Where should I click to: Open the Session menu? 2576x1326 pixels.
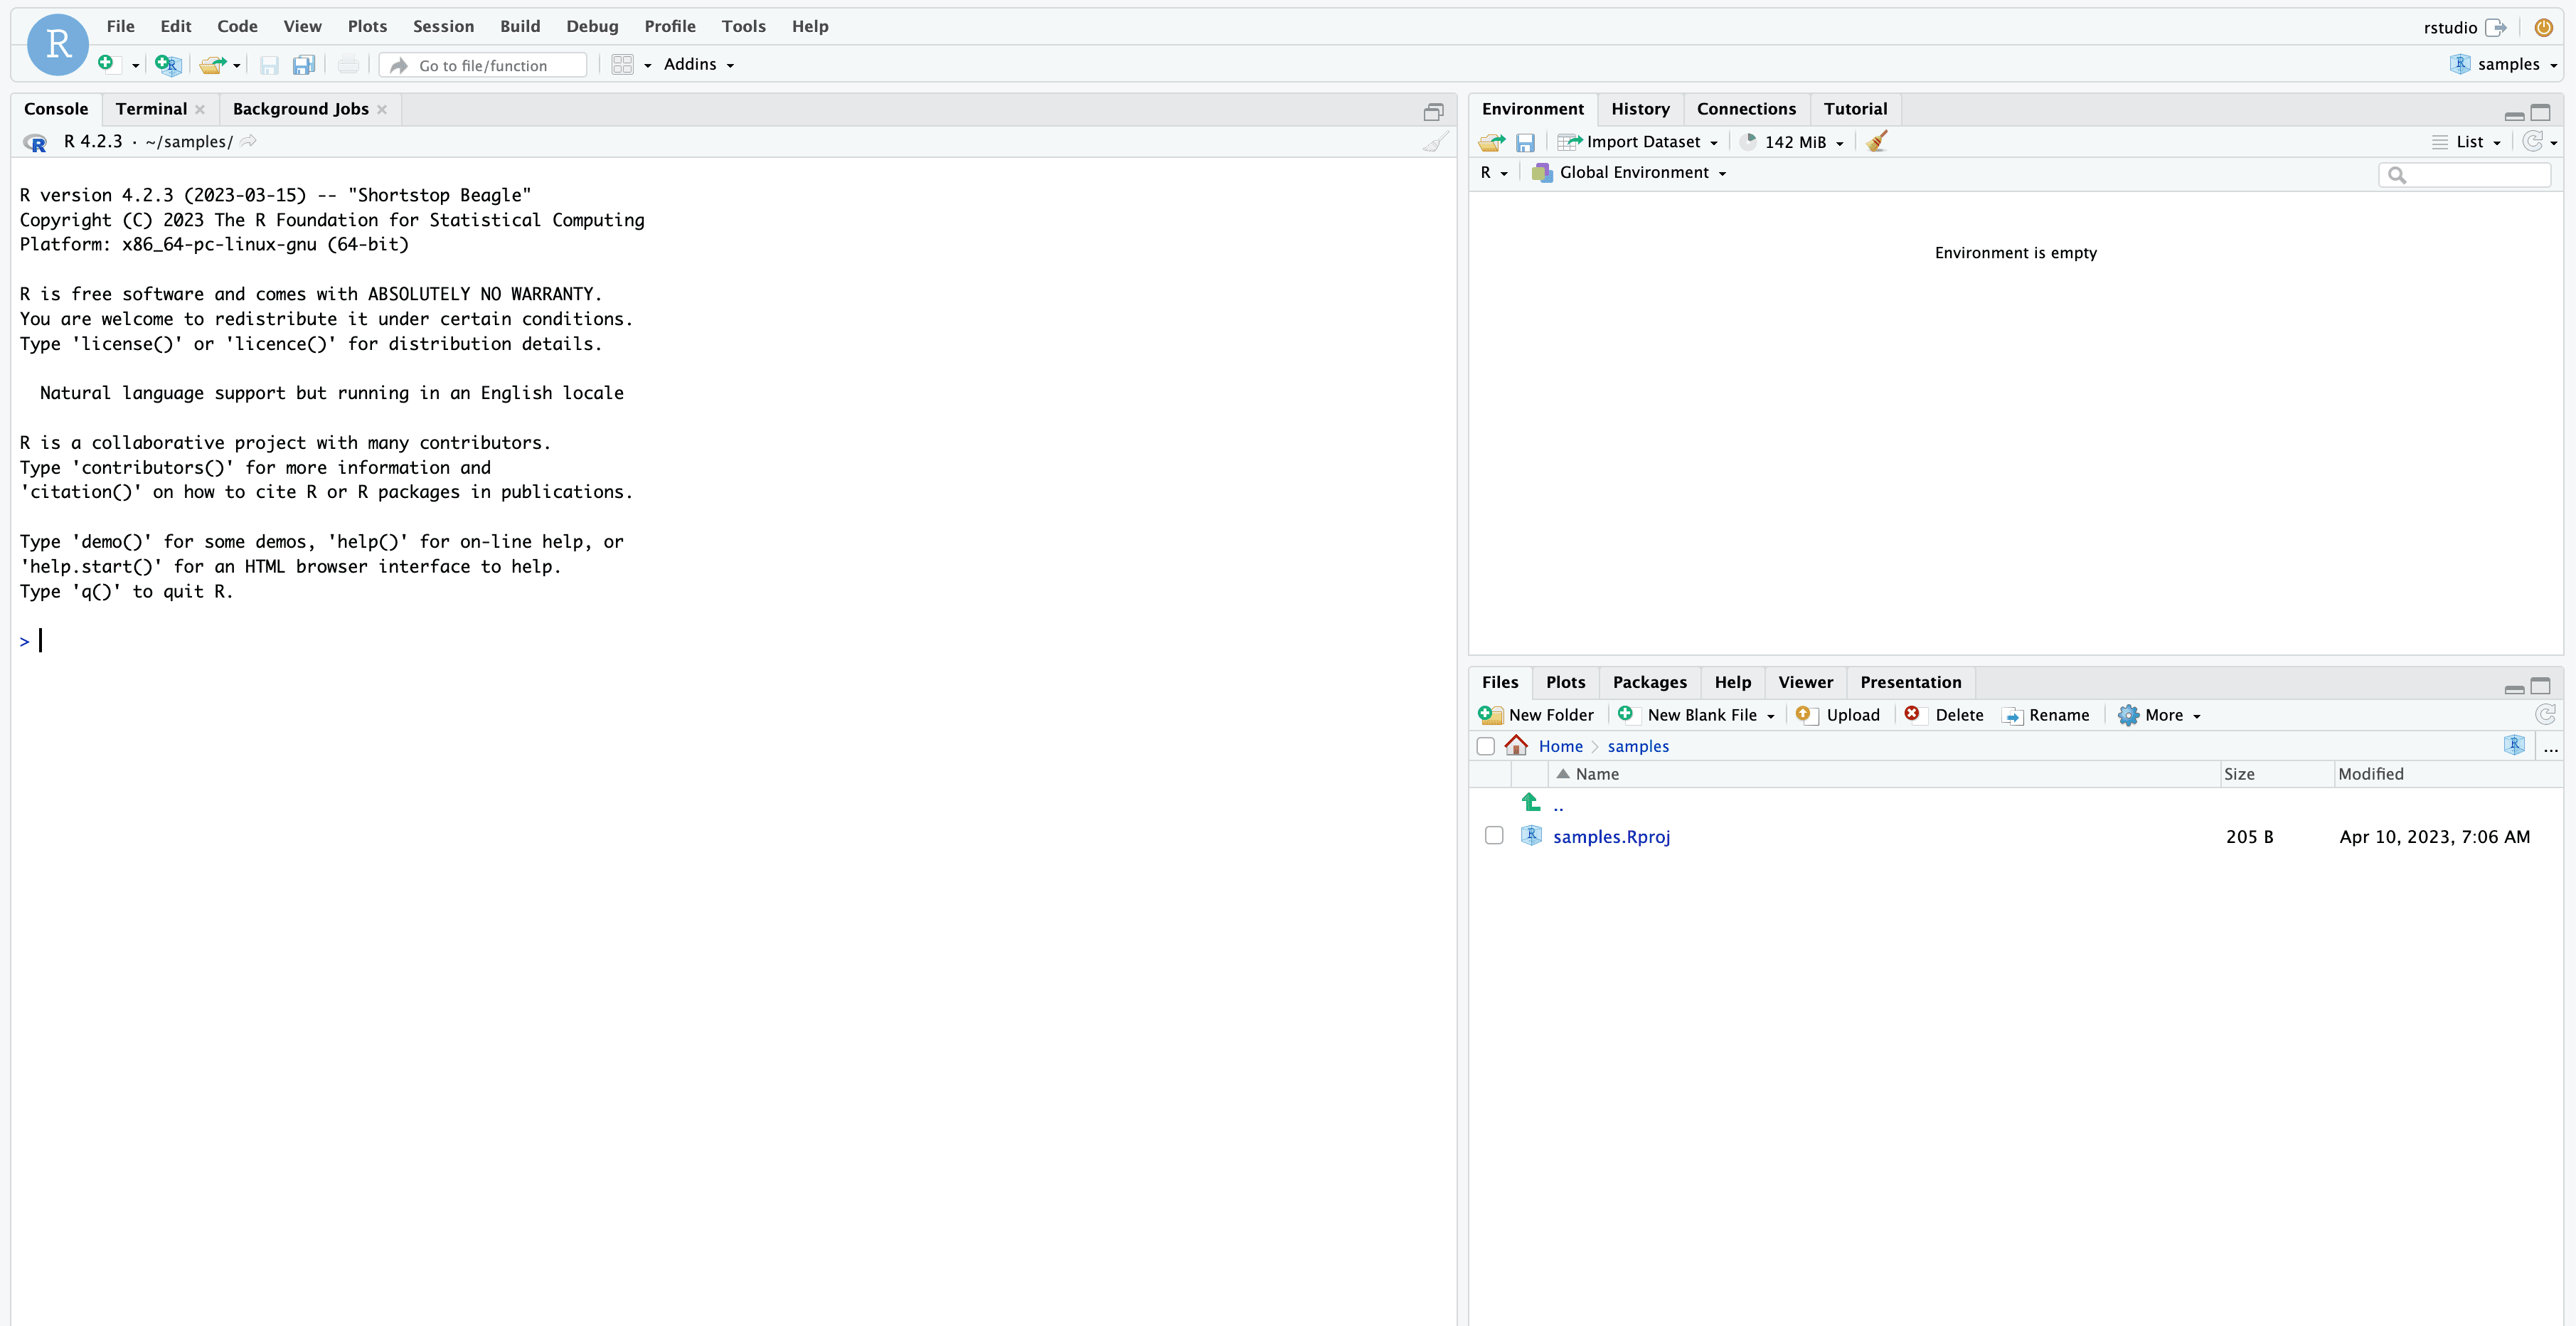click(443, 26)
